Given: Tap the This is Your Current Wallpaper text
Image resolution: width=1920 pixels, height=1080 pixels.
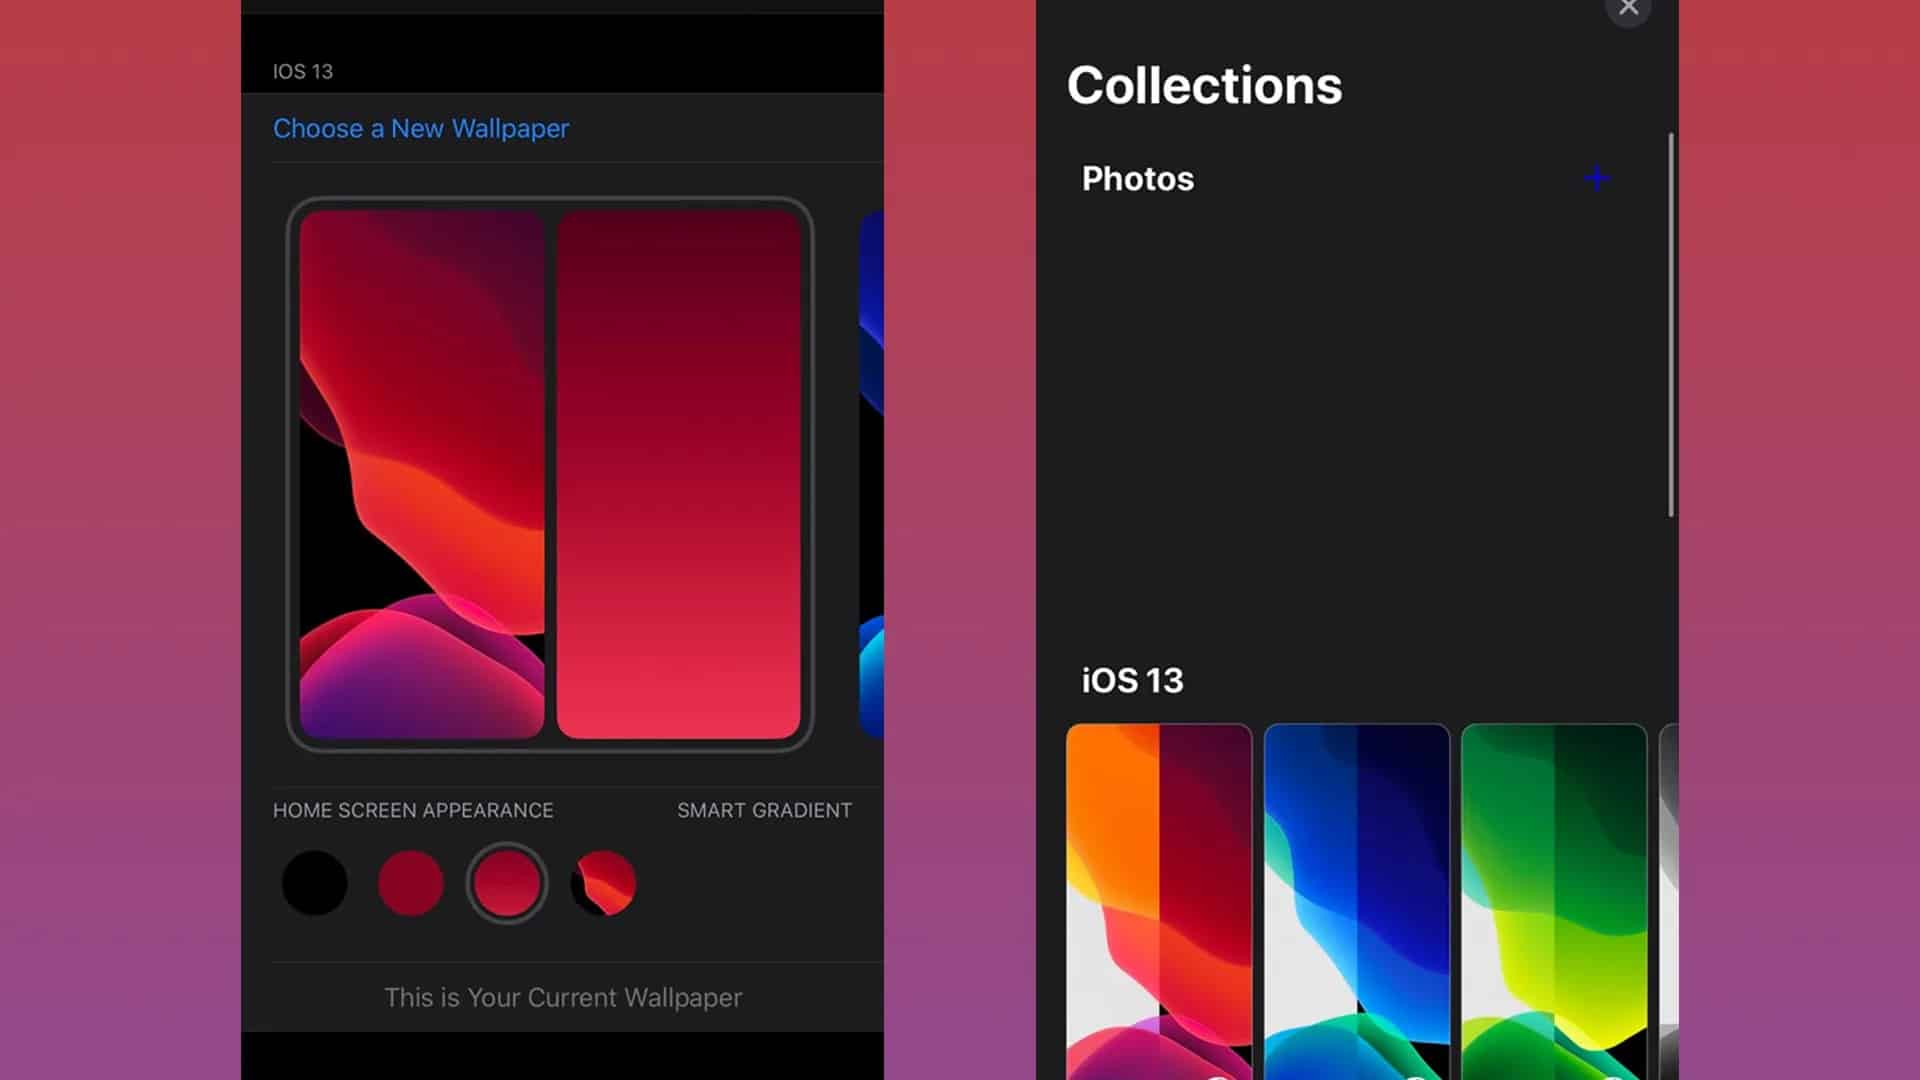Looking at the screenshot, I should click(x=563, y=997).
